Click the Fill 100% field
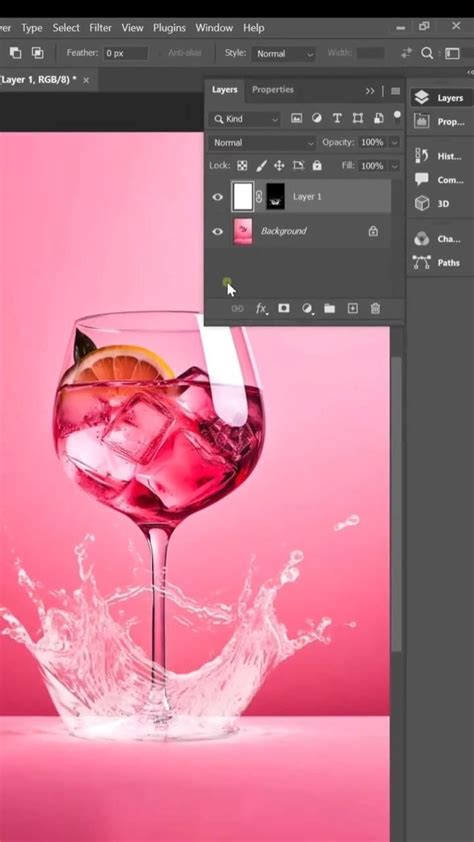 (x=372, y=166)
